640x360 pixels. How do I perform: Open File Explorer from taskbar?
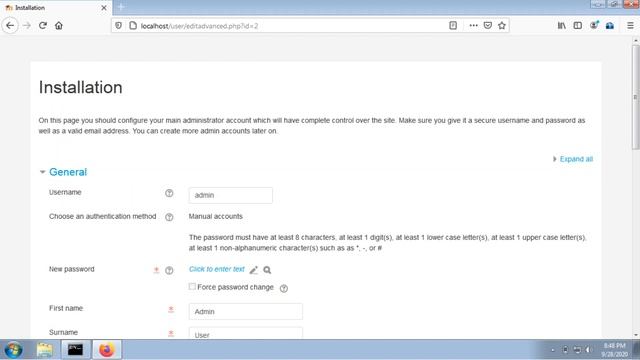44,350
